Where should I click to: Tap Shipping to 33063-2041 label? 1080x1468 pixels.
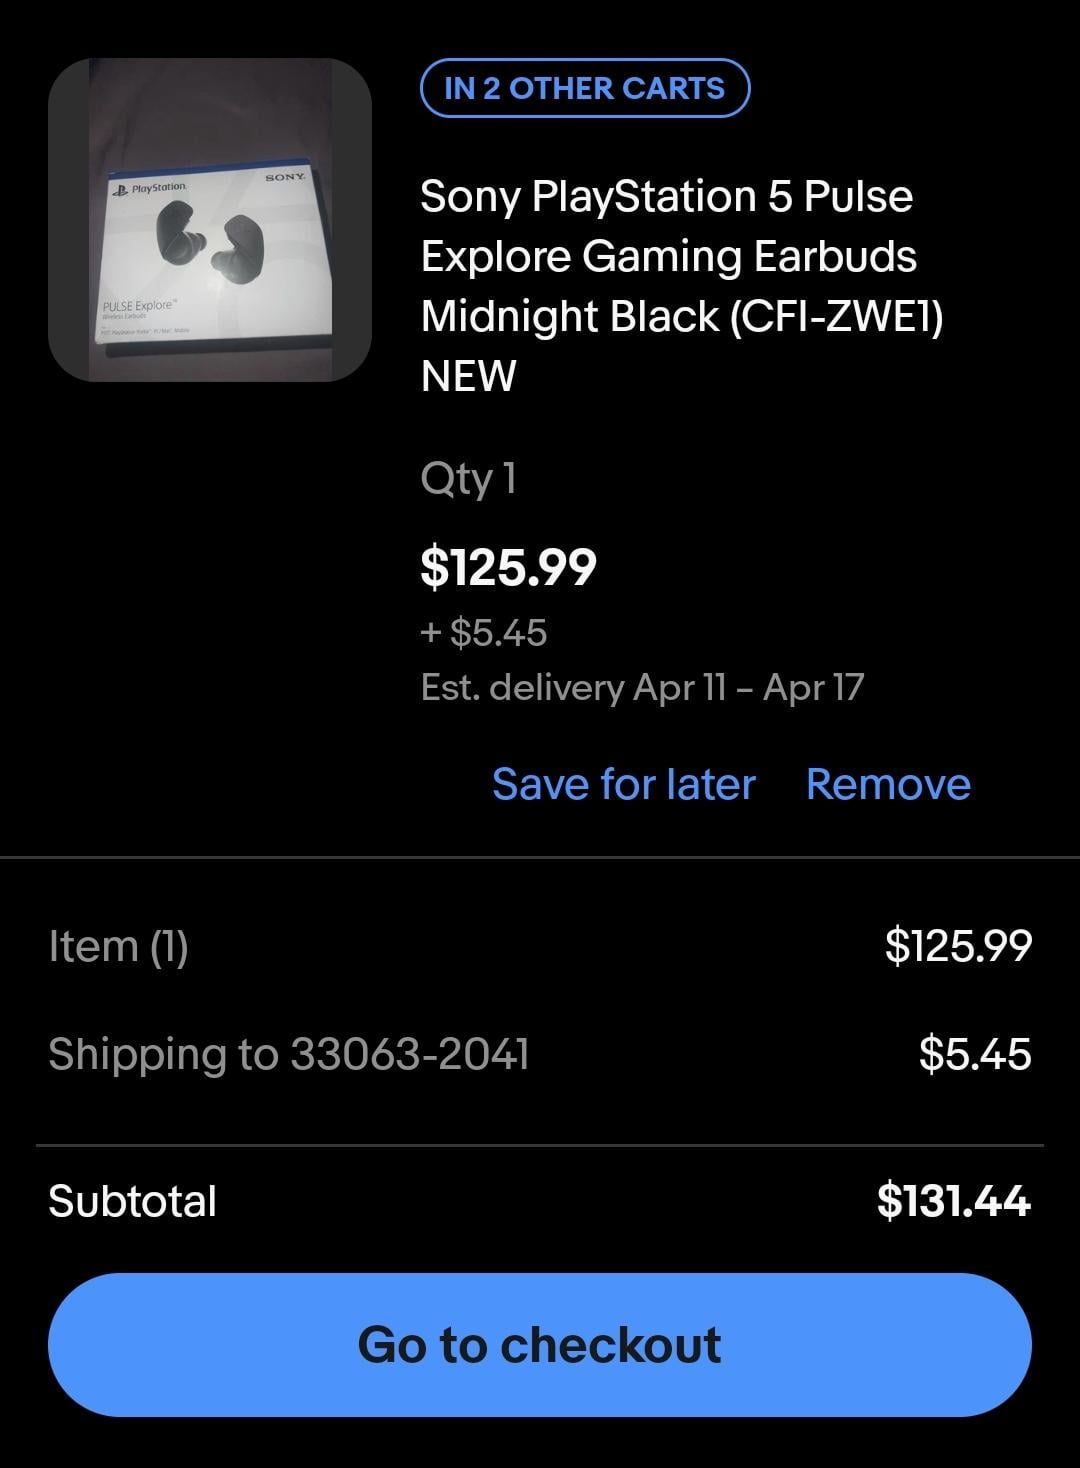288,1054
